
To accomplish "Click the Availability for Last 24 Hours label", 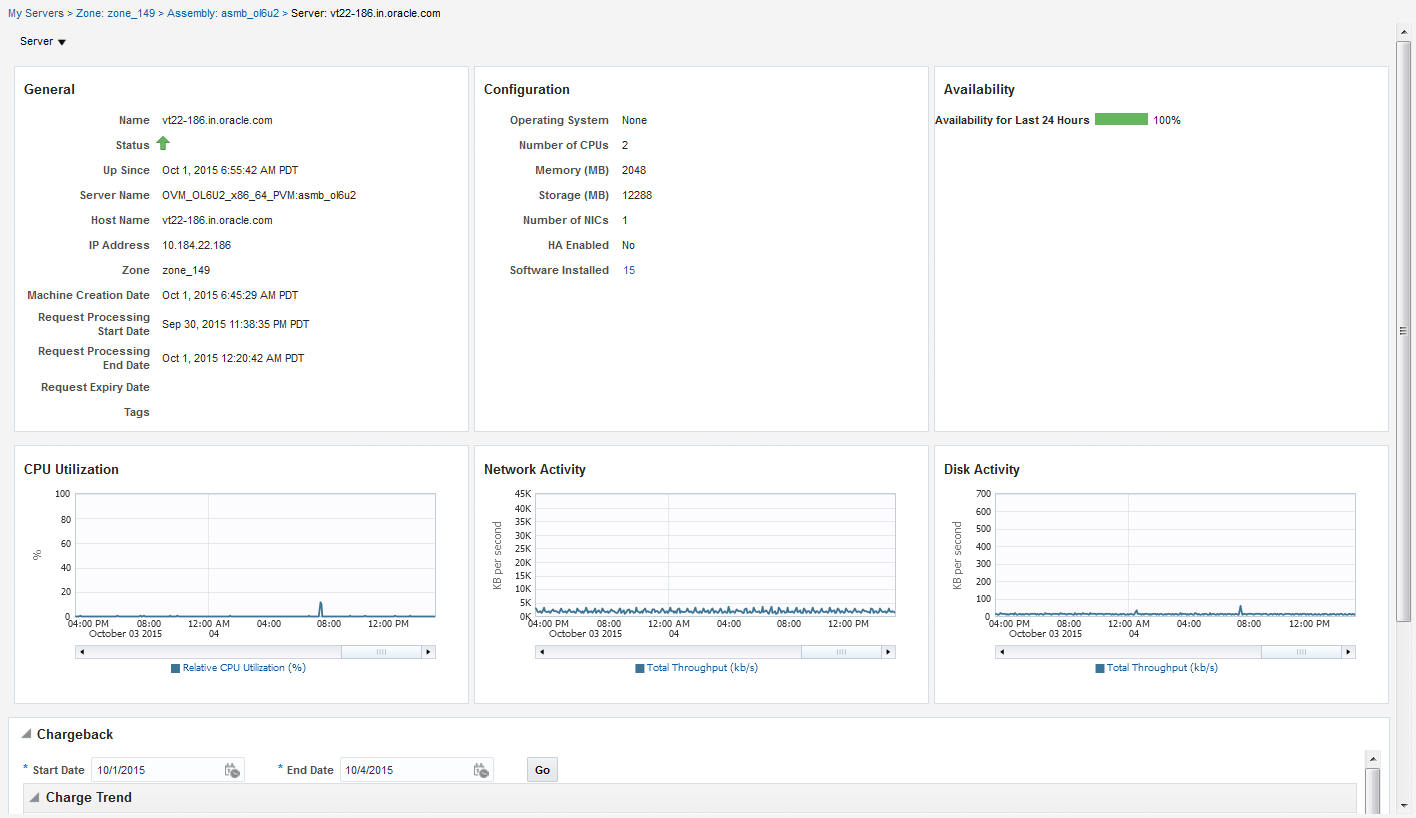I will pyautogui.click(x=1012, y=120).
